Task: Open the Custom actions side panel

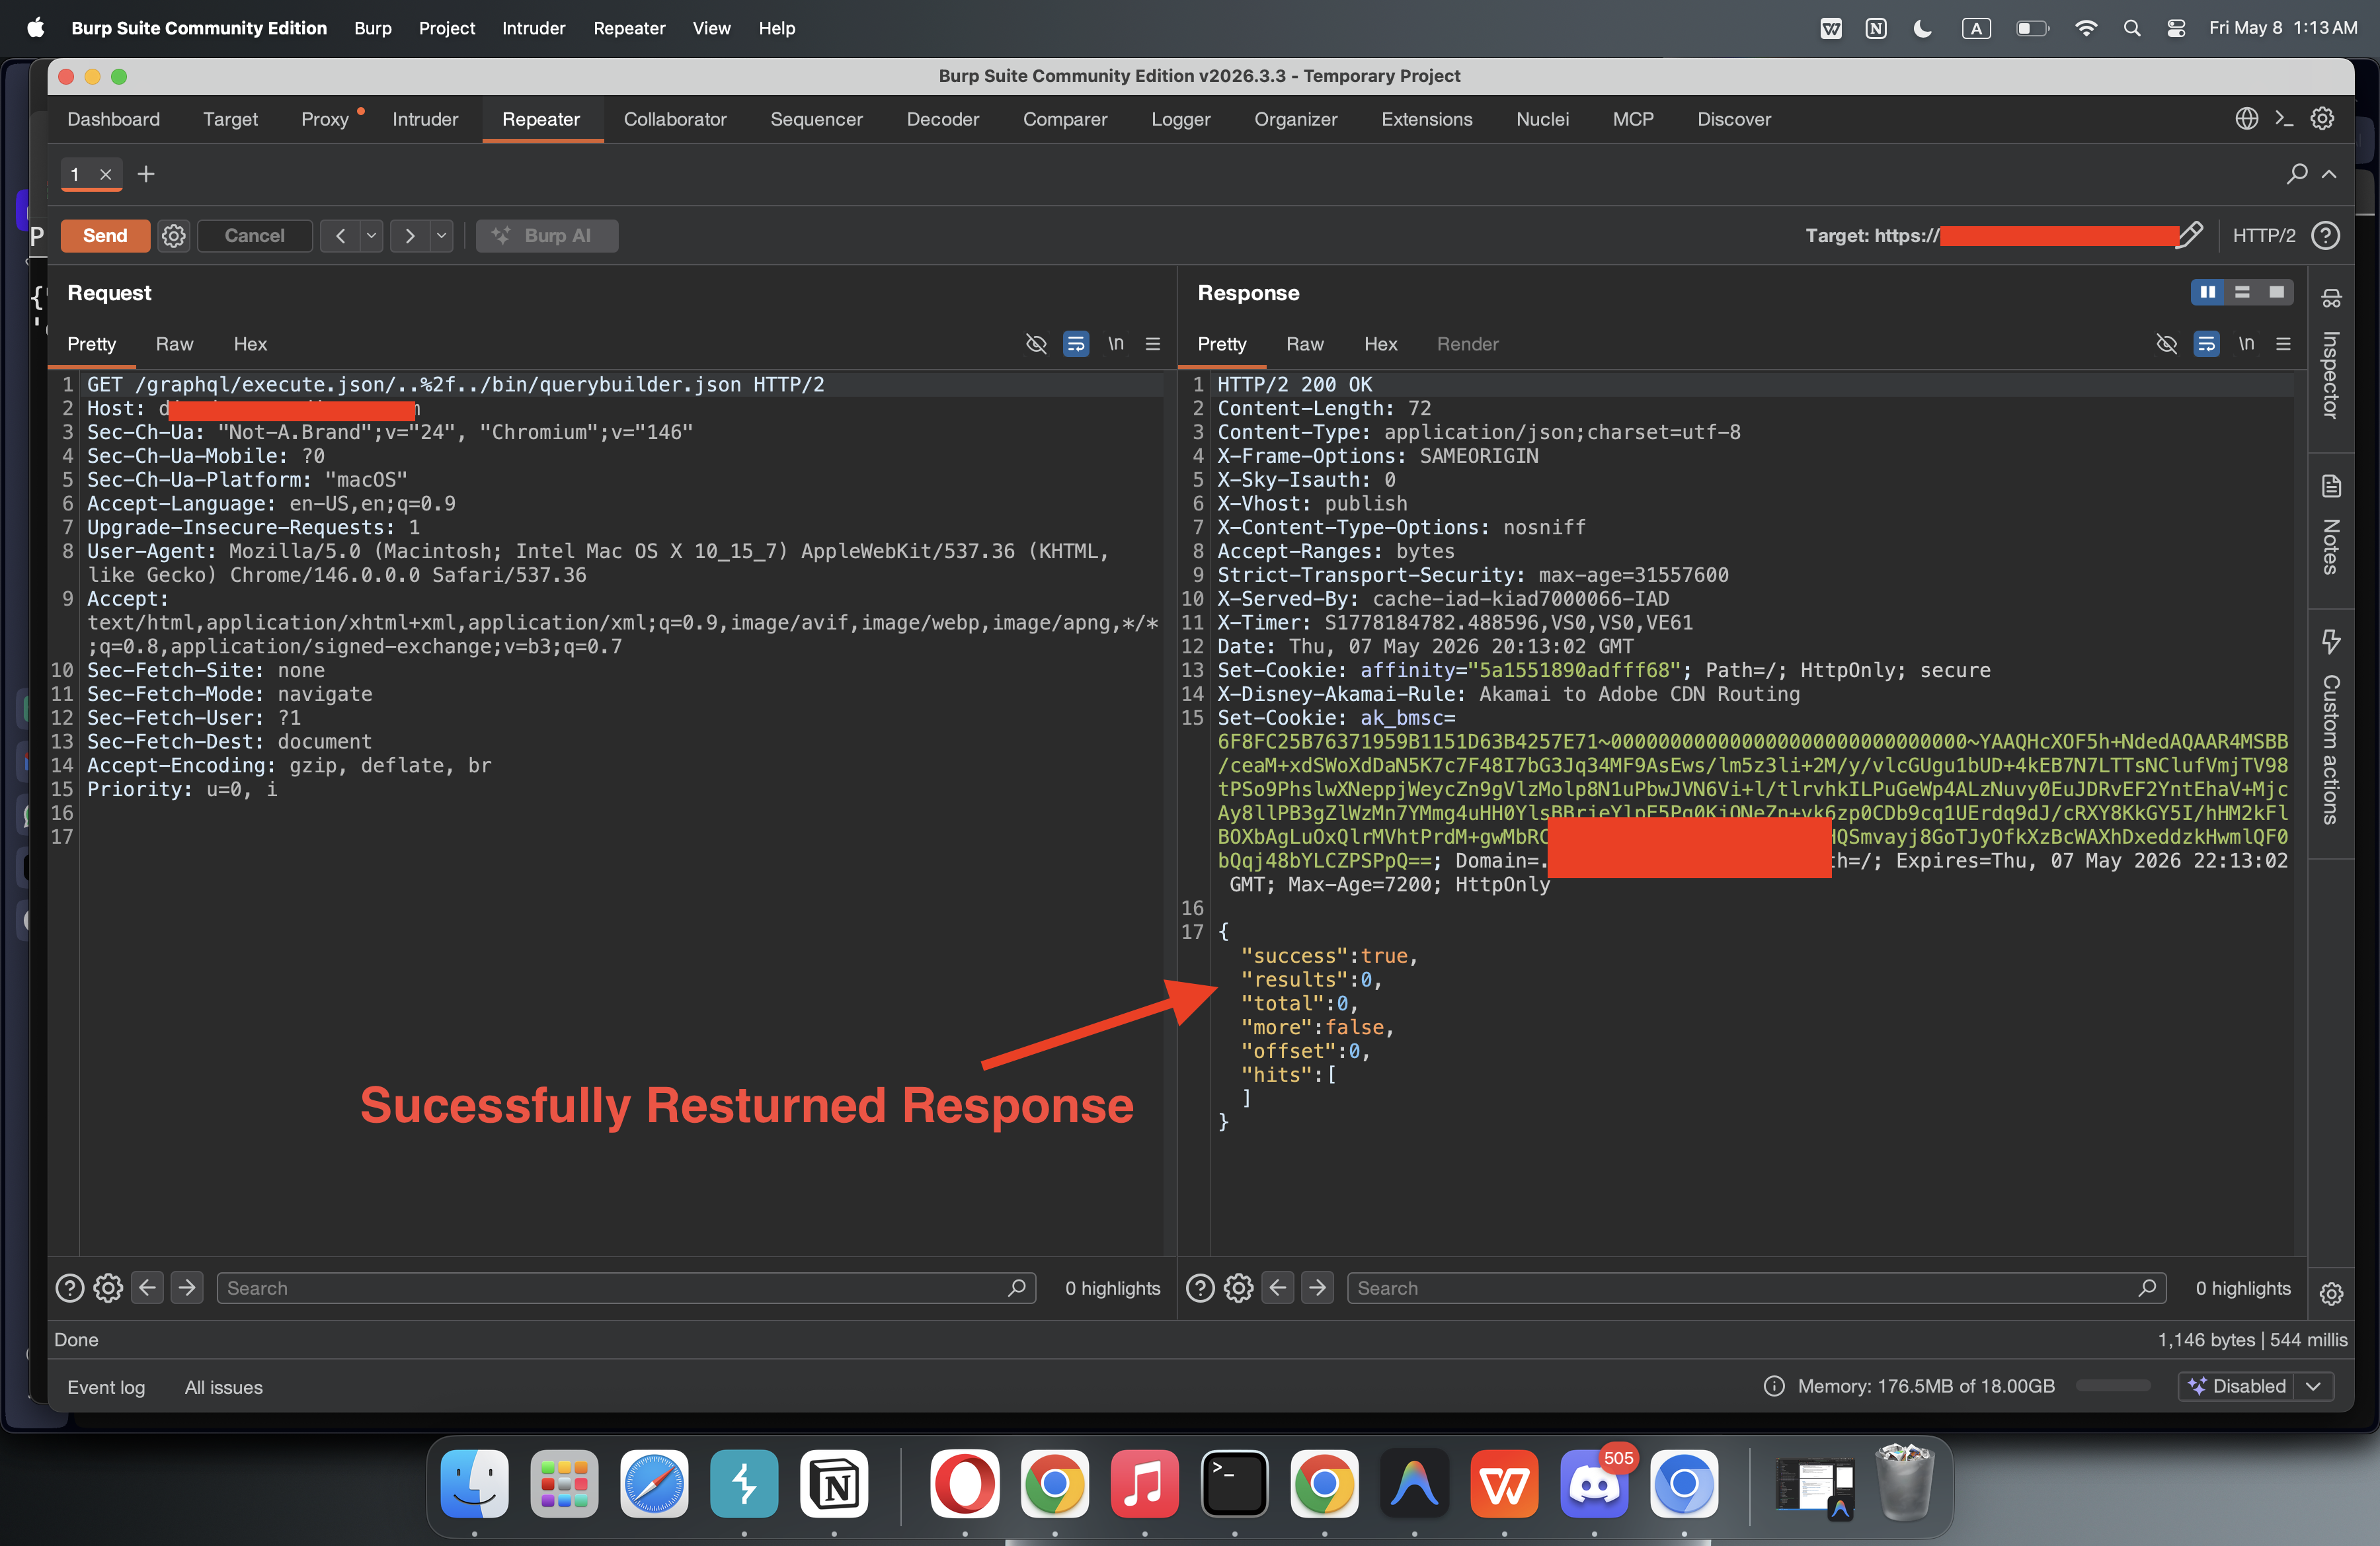Action: click(2331, 728)
